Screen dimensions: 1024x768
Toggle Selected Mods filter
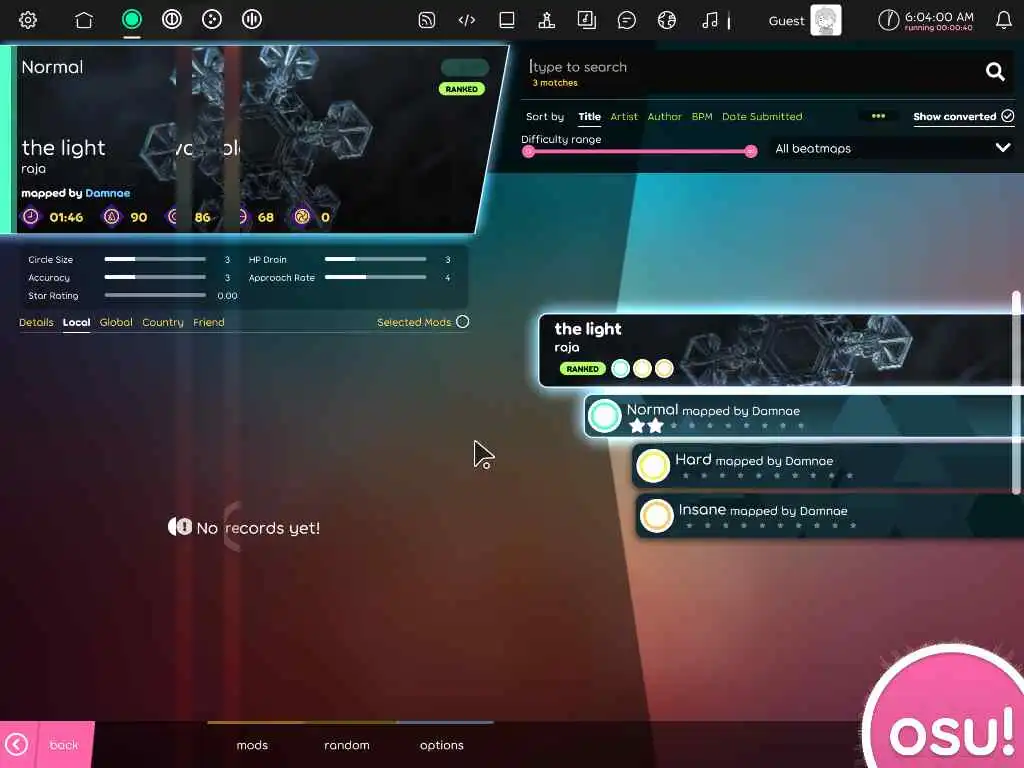point(423,322)
